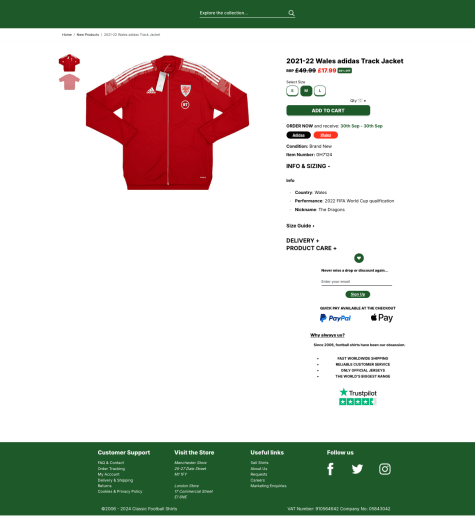Open the Twitter bird icon
This screenshot has height=525, width=475.
(x=357, y=469)
